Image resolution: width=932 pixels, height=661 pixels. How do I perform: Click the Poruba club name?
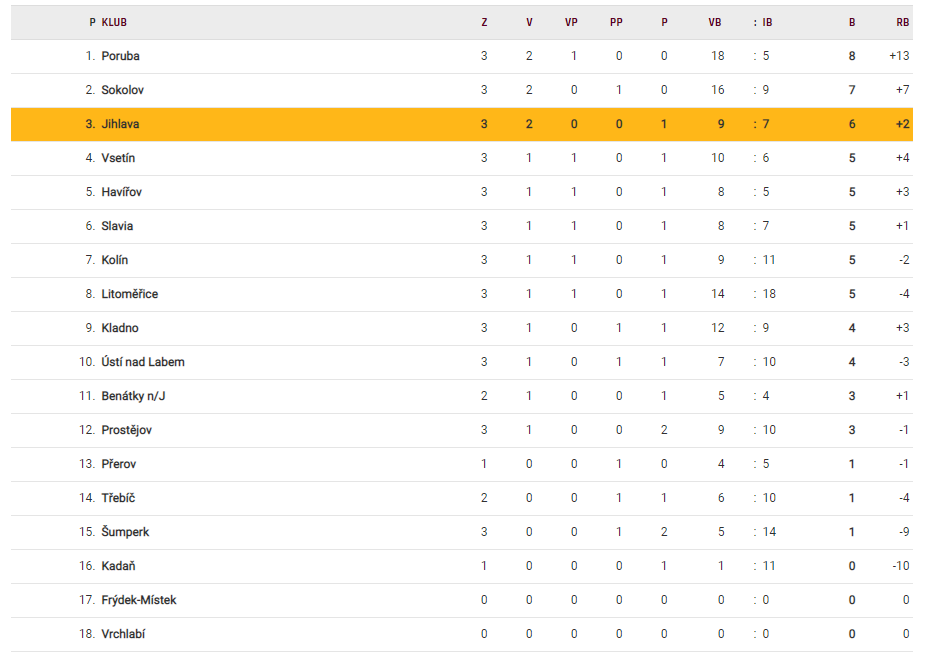coord(120,56)
